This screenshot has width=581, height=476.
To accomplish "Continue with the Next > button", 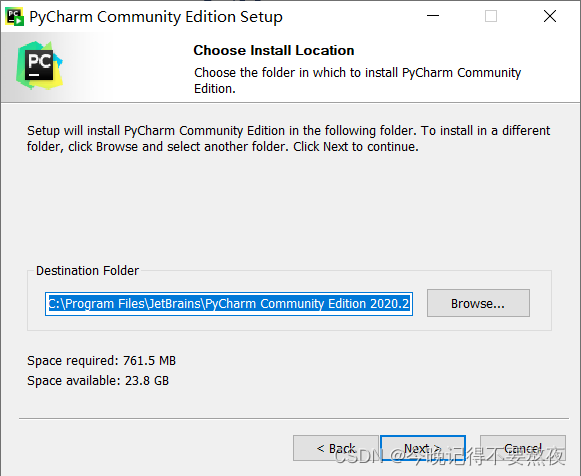I will click(423, 448).
